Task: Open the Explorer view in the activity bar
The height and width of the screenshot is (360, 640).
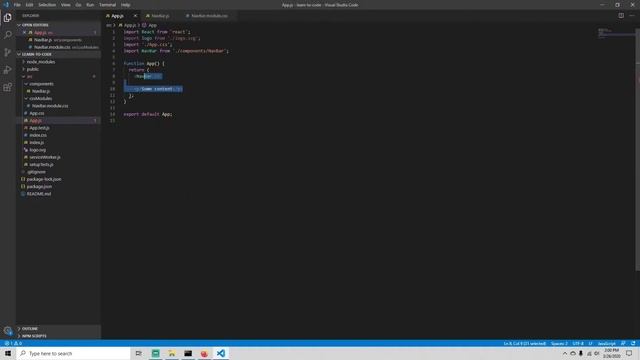Action: 7,18
